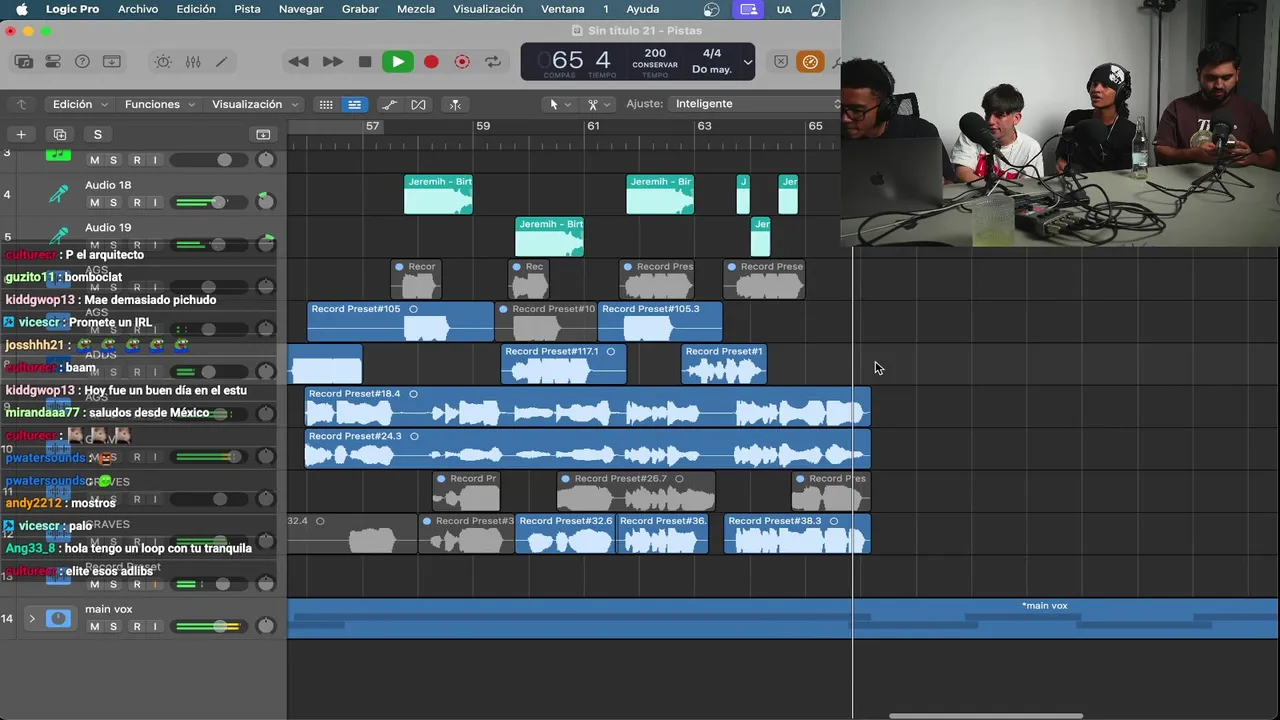
Task: Open the Navegar menu
Action: [301, 9]
